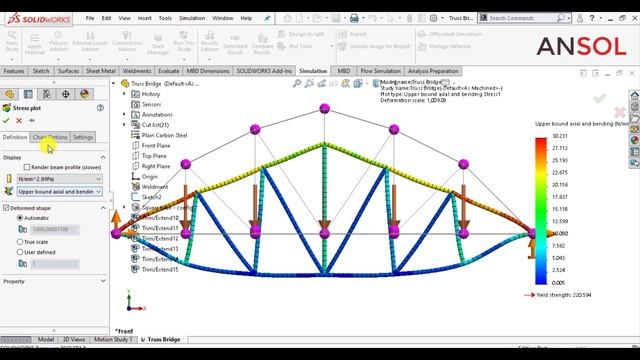Expand the Property section chevron
Image resolution: width=640 pixels, height=360 pixels.
click(x=103, y=281)
